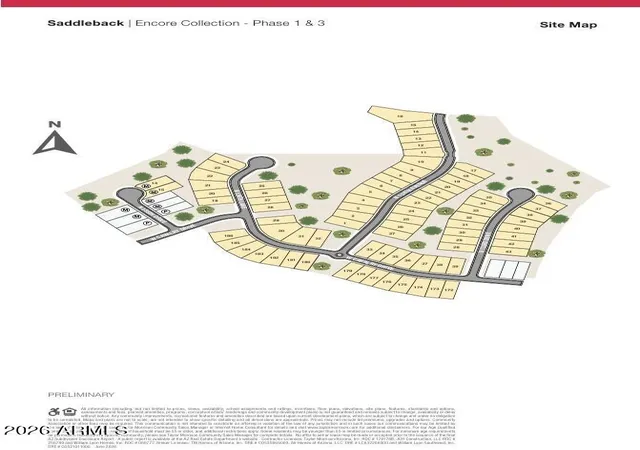This screenshot has width=640, height=450.
Task: Select lot 11 on the site map
Action: pos(422,152)
